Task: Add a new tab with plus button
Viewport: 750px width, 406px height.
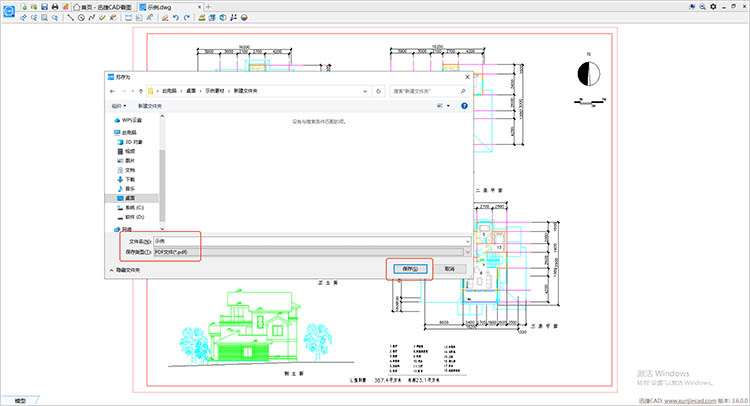Action: point(208,7)
